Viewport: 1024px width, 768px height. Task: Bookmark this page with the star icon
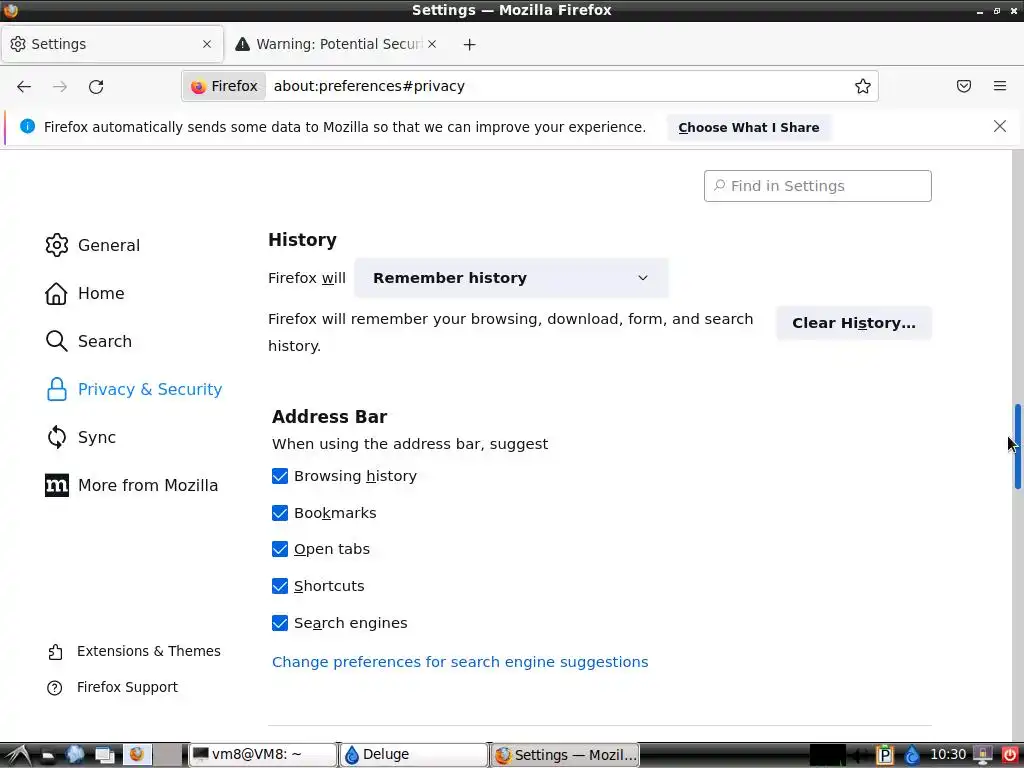point(863,86)
